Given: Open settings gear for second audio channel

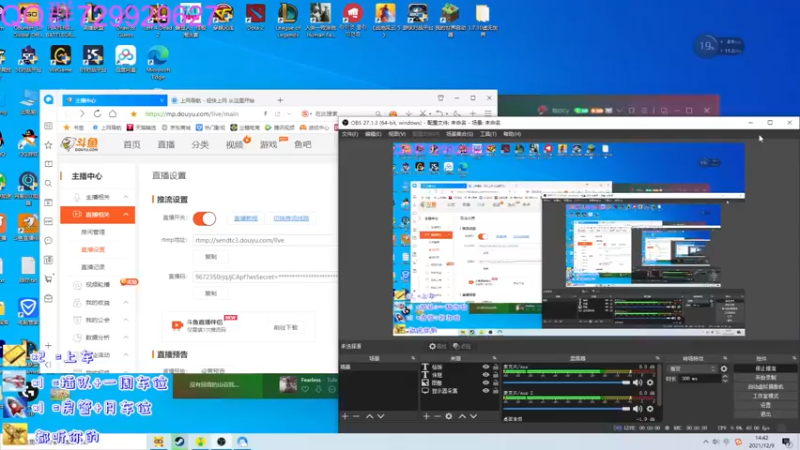Looking at the screenshot, I should (650, 409).
